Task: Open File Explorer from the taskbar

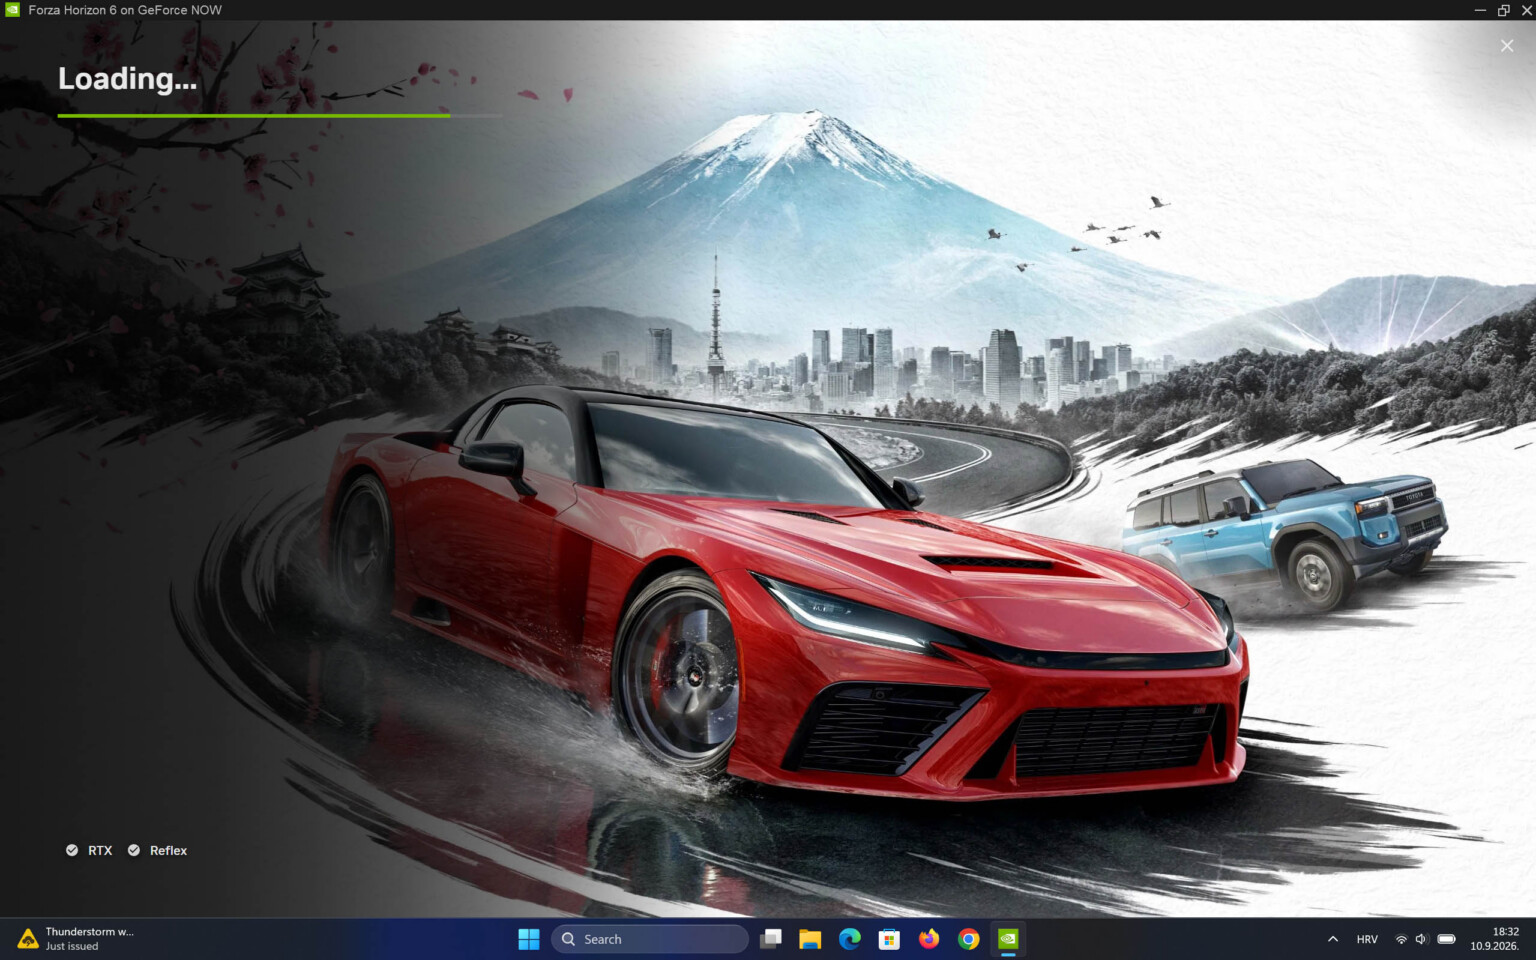Action: [810, 939]
